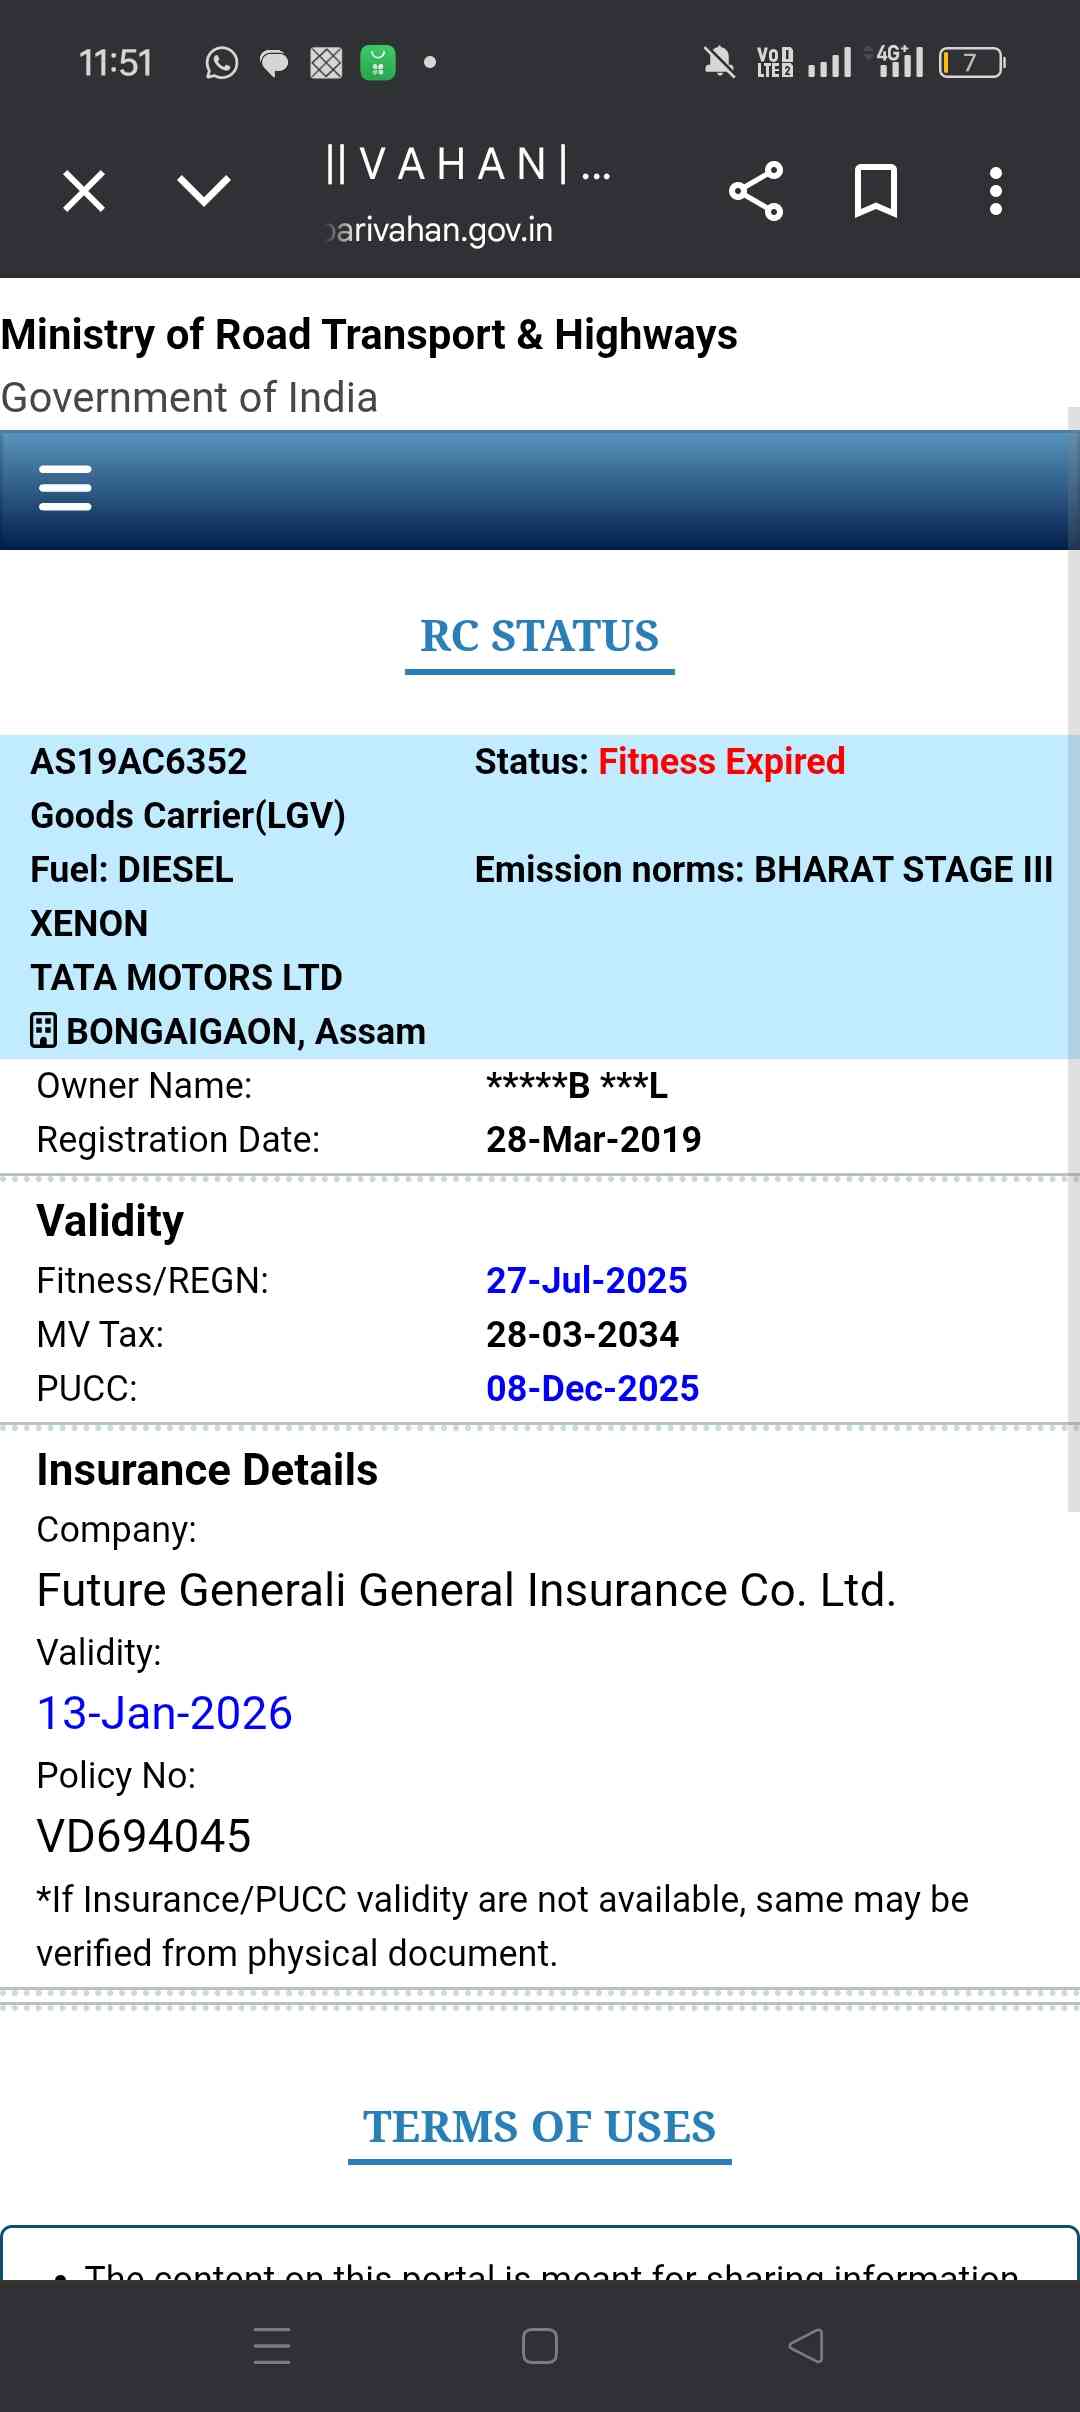Viewport: 1080px width, 2412px height.
Task: Tap the Fitness Expired status text
Action: click(721, 762)
